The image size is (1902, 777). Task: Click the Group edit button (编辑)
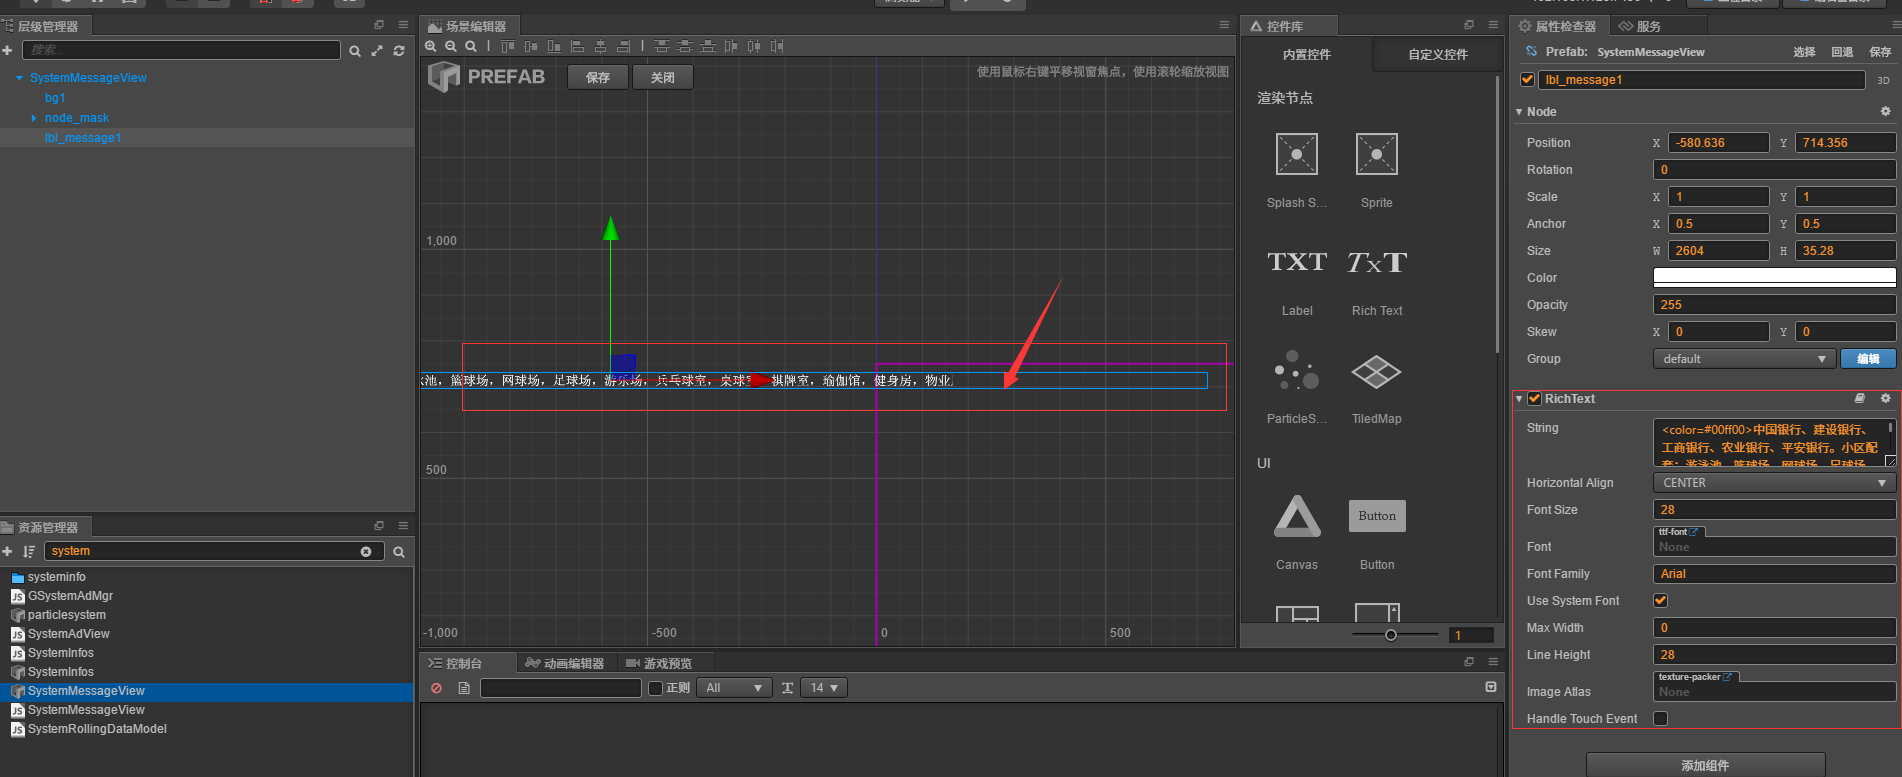click(x=1868, y=359)
